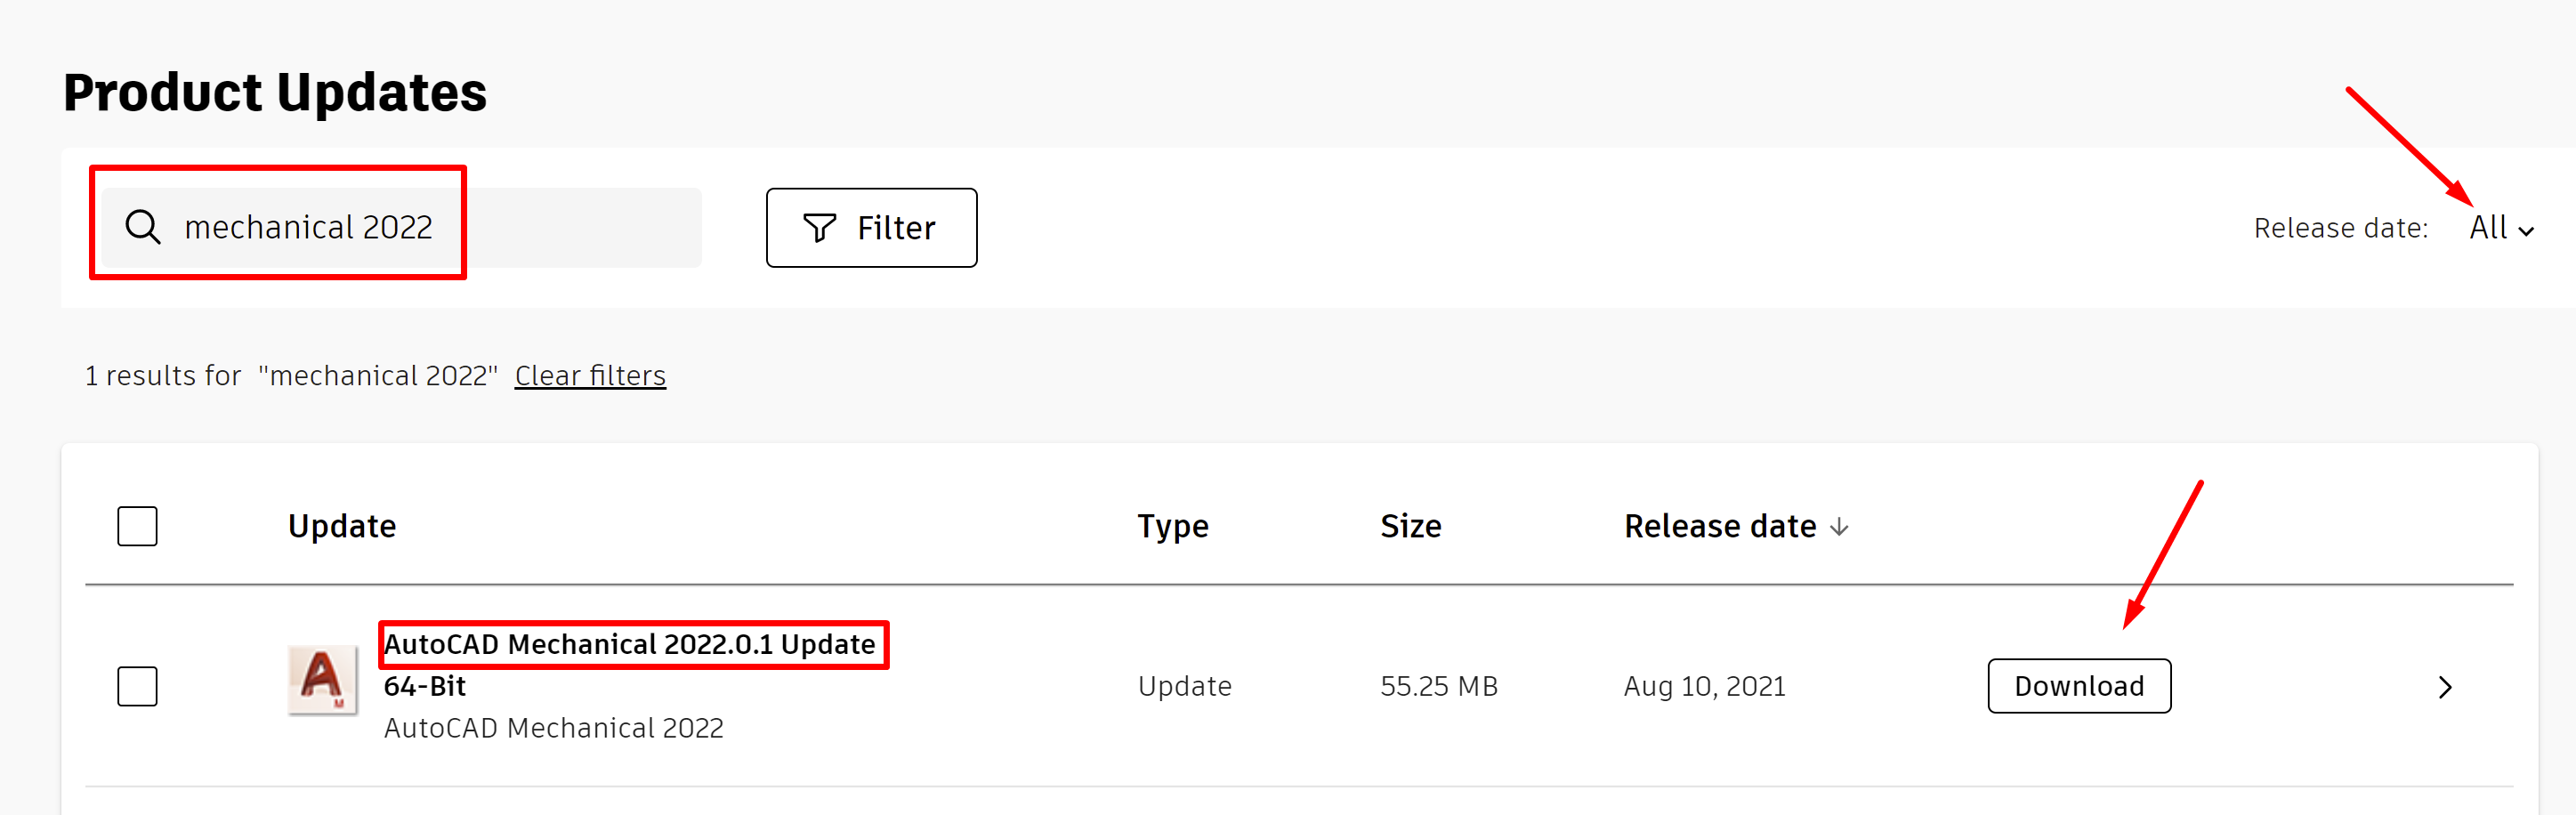The image size is (2576, 815).
Task: Click the sort direction indicator in Release date column
Action: [x=1840, y=527]
